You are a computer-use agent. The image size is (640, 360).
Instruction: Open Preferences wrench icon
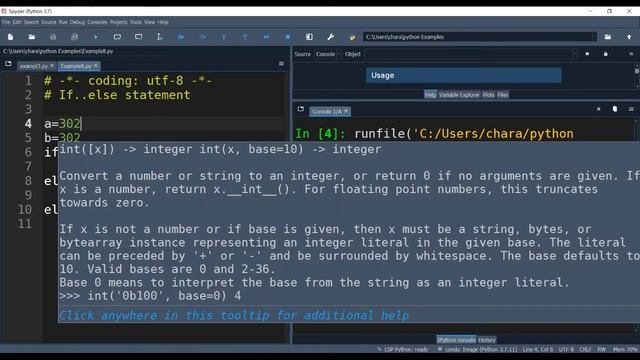click(x=331, y=37)
